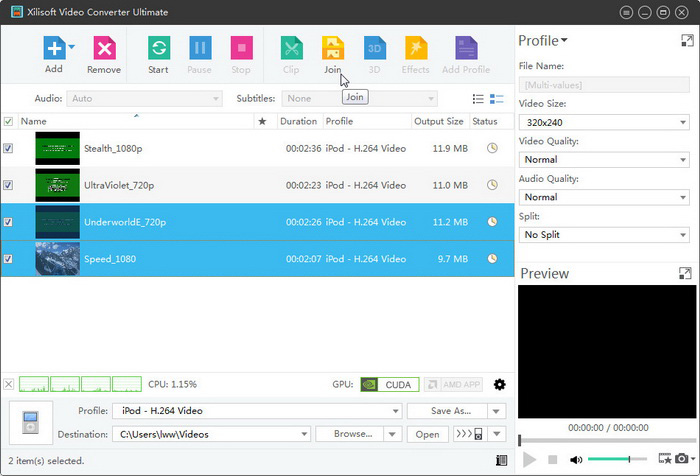
Task: Open the Profile panel header menu
Action: tap(543, 41)
